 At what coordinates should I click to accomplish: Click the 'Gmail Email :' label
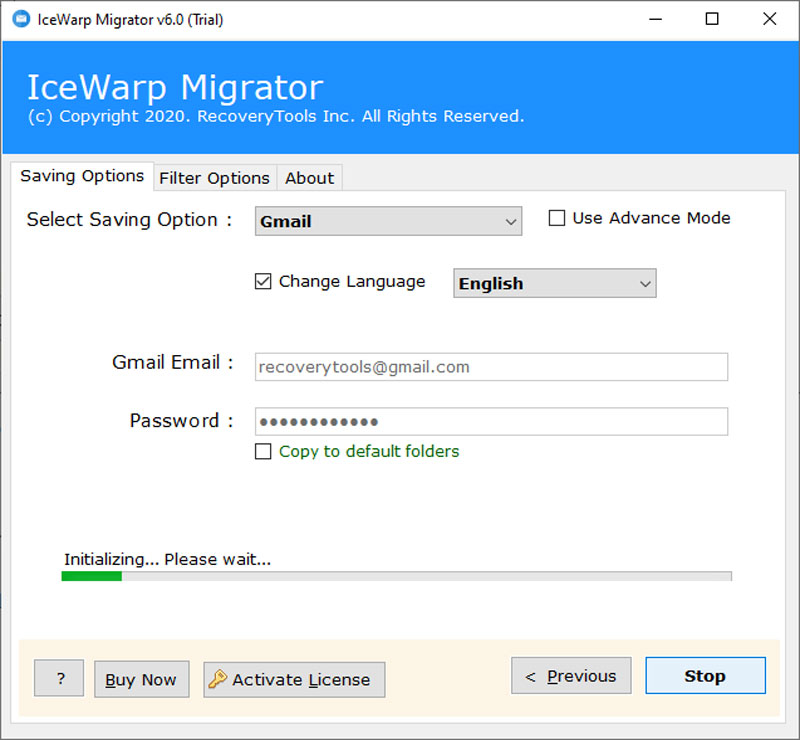coord(172,362)
